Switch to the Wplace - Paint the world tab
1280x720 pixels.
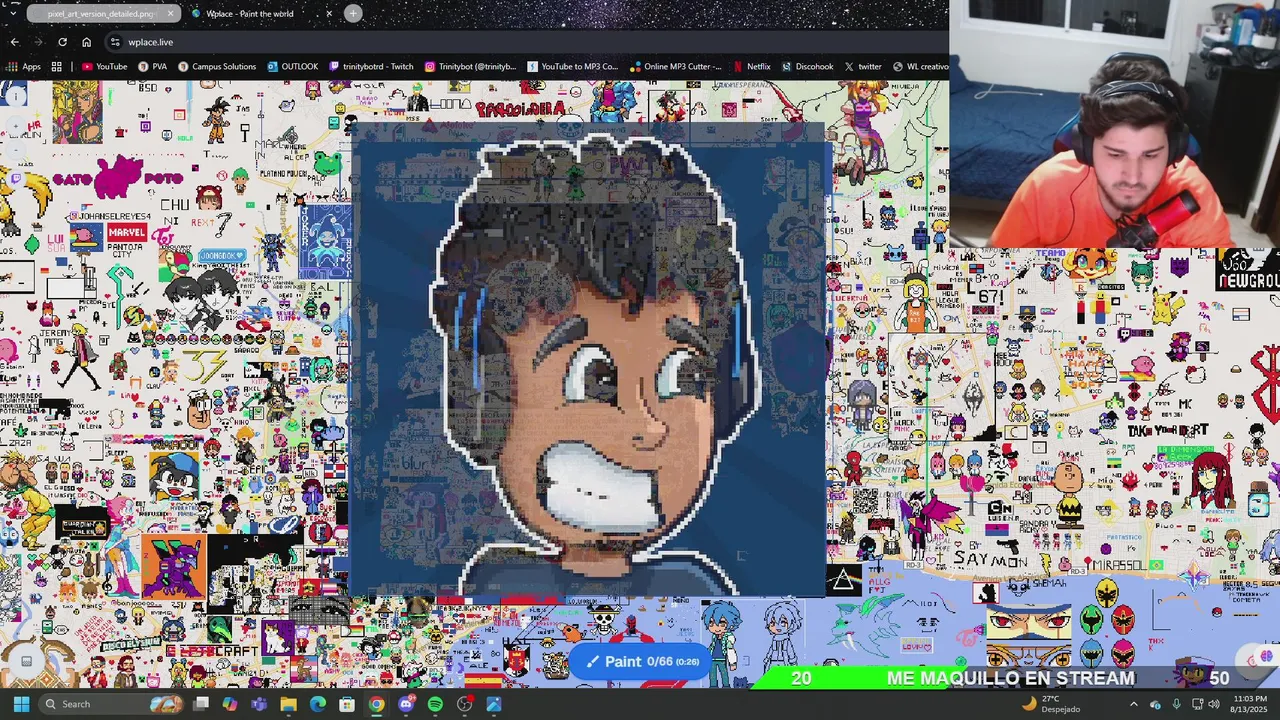(x=263, y=14)
